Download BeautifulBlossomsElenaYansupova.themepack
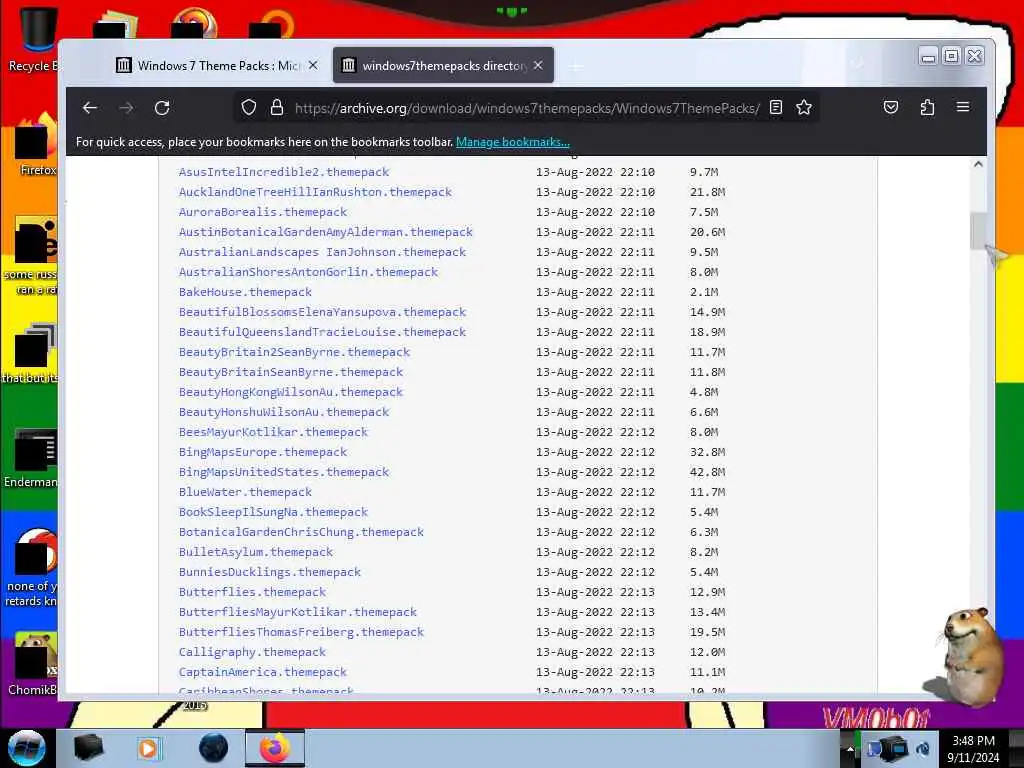This screenshot has height=768, width=1024. pos(323,312)
